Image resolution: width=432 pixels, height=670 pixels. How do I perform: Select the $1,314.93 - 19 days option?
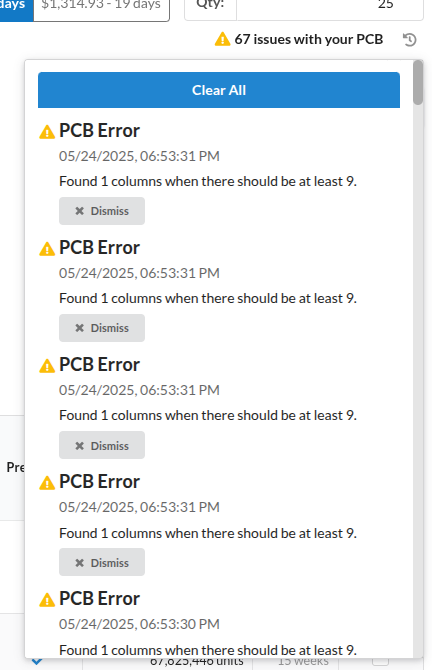tap(101, 8)
